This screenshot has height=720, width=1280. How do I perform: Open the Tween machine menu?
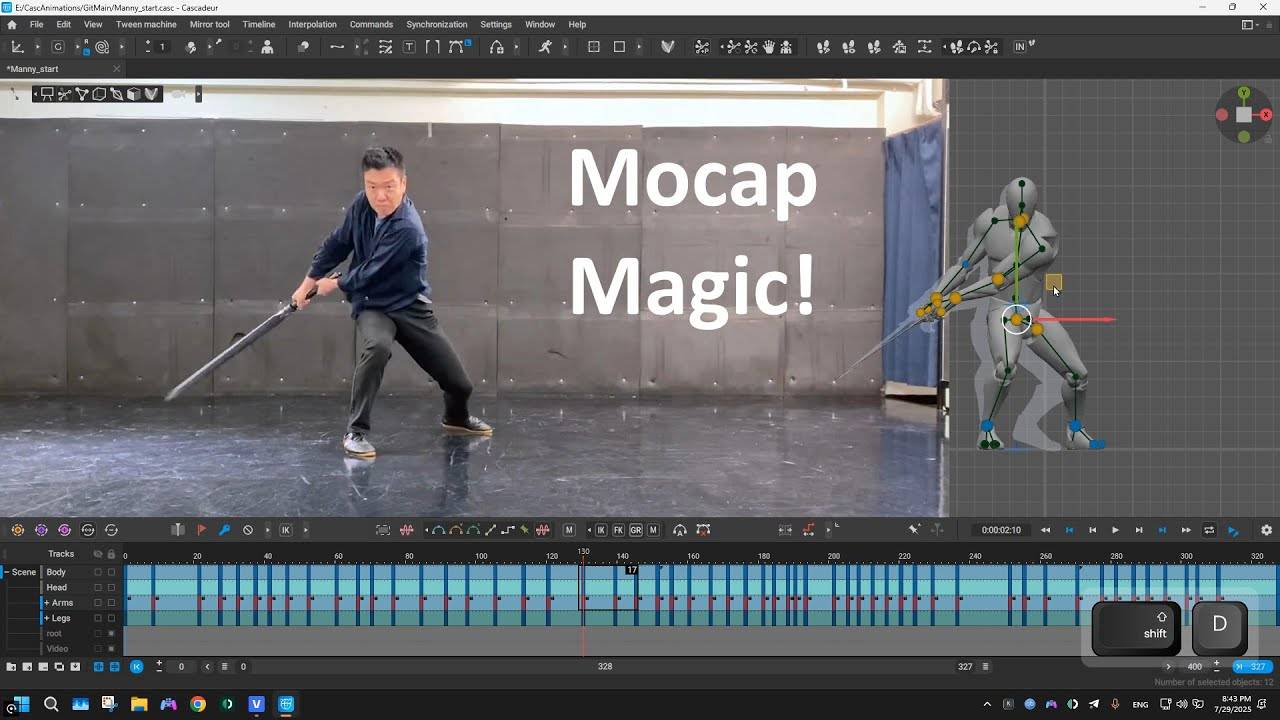(146, 24)
